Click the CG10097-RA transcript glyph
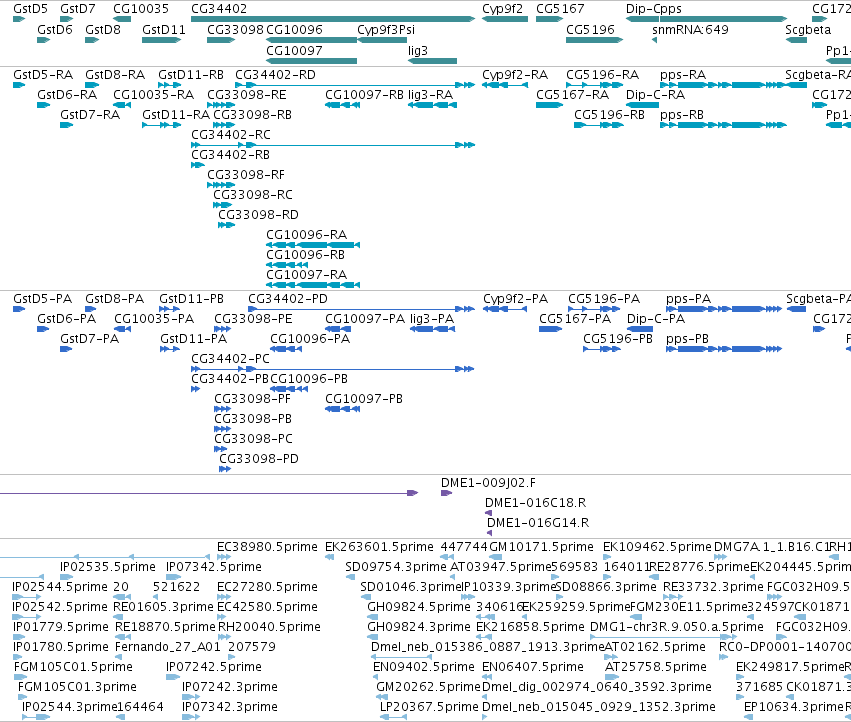 click(x=313, y=285)
